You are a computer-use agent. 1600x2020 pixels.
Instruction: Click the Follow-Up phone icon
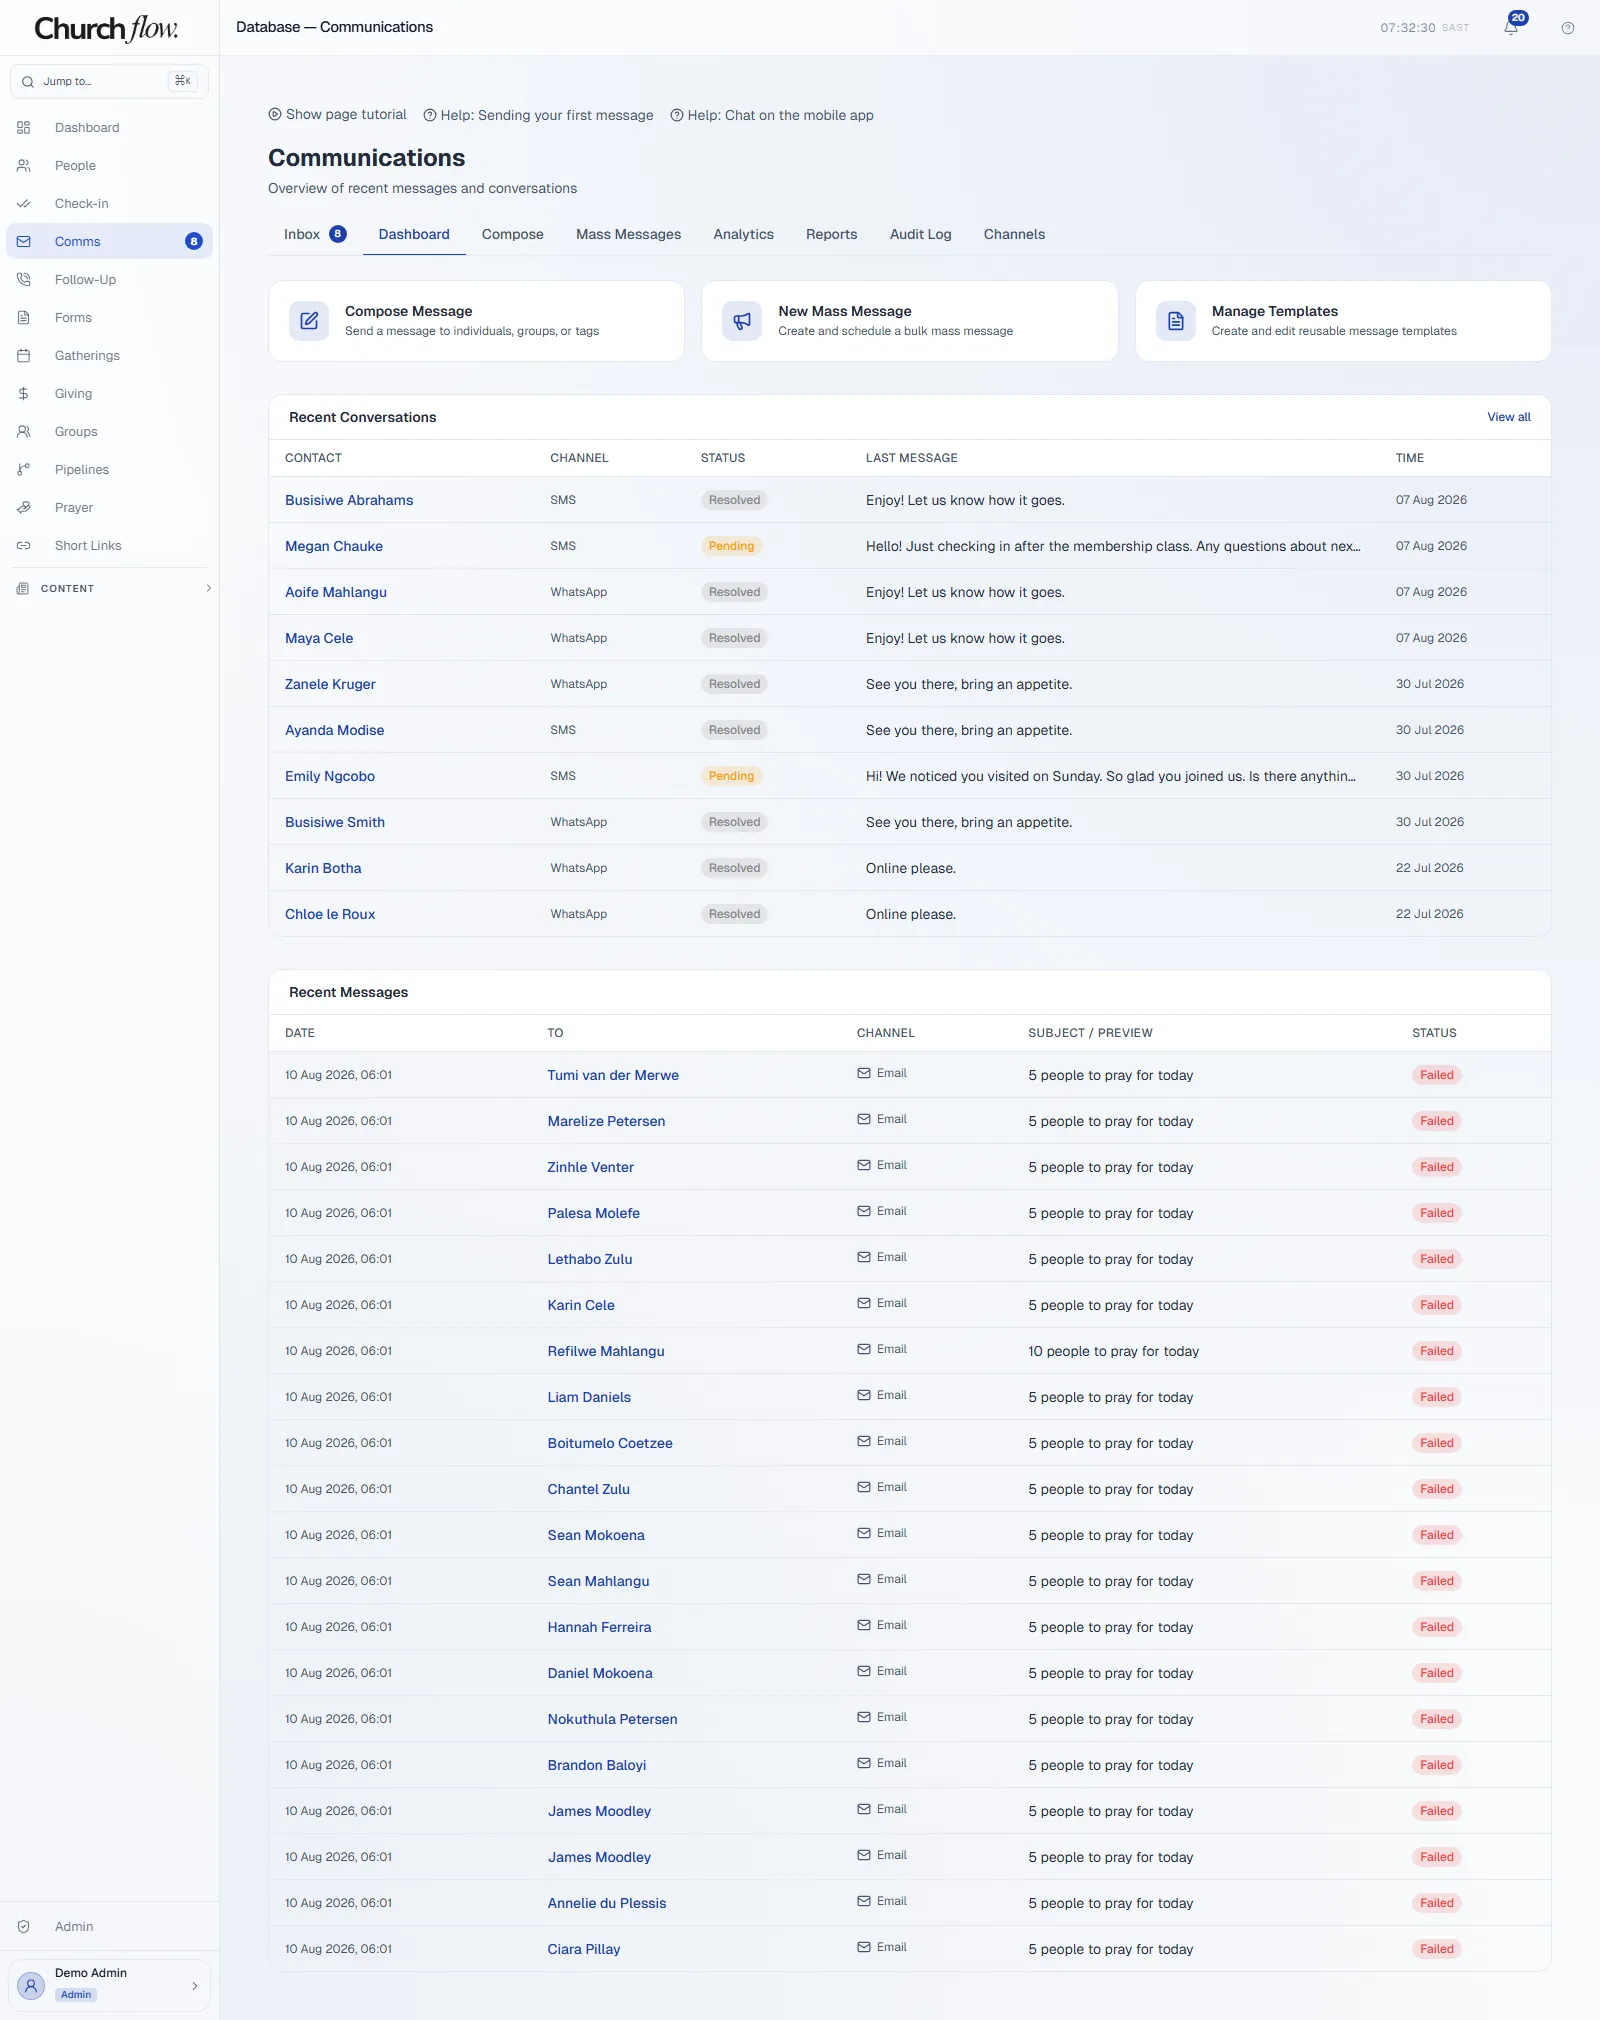[24, 280]
